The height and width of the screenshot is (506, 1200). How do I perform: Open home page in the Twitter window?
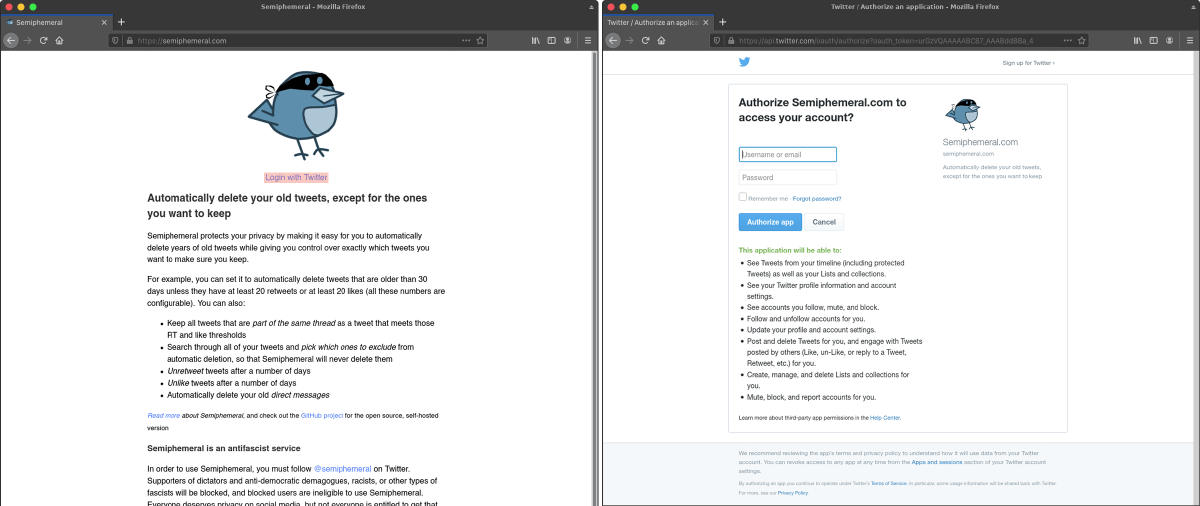click(x=661, y=40)
